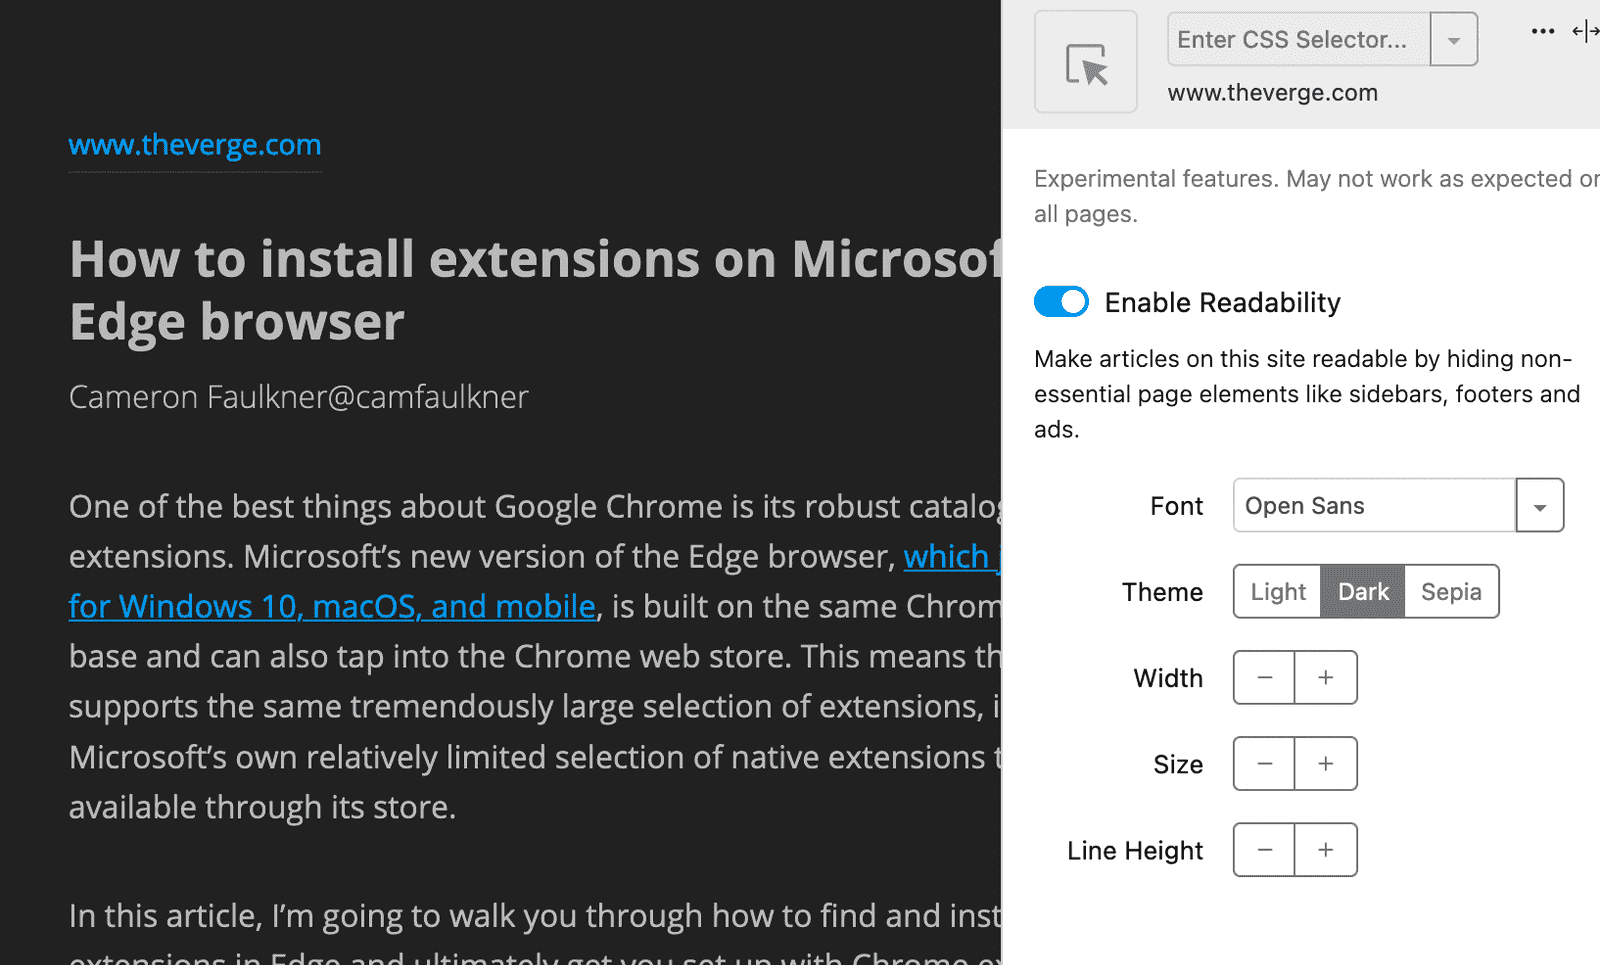The height and width of the screenshot is (965, 1600).
Task: Open the three-dot more options menu
Action: click(1542, 31)
